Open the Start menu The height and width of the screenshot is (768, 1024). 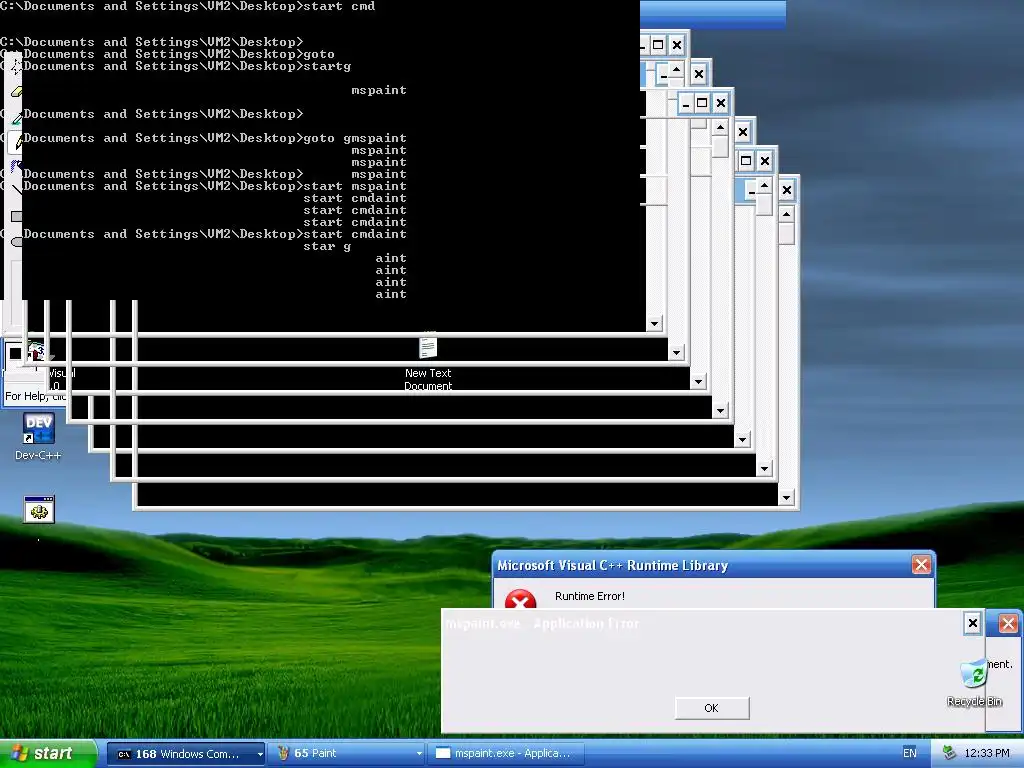click(47, 754)
